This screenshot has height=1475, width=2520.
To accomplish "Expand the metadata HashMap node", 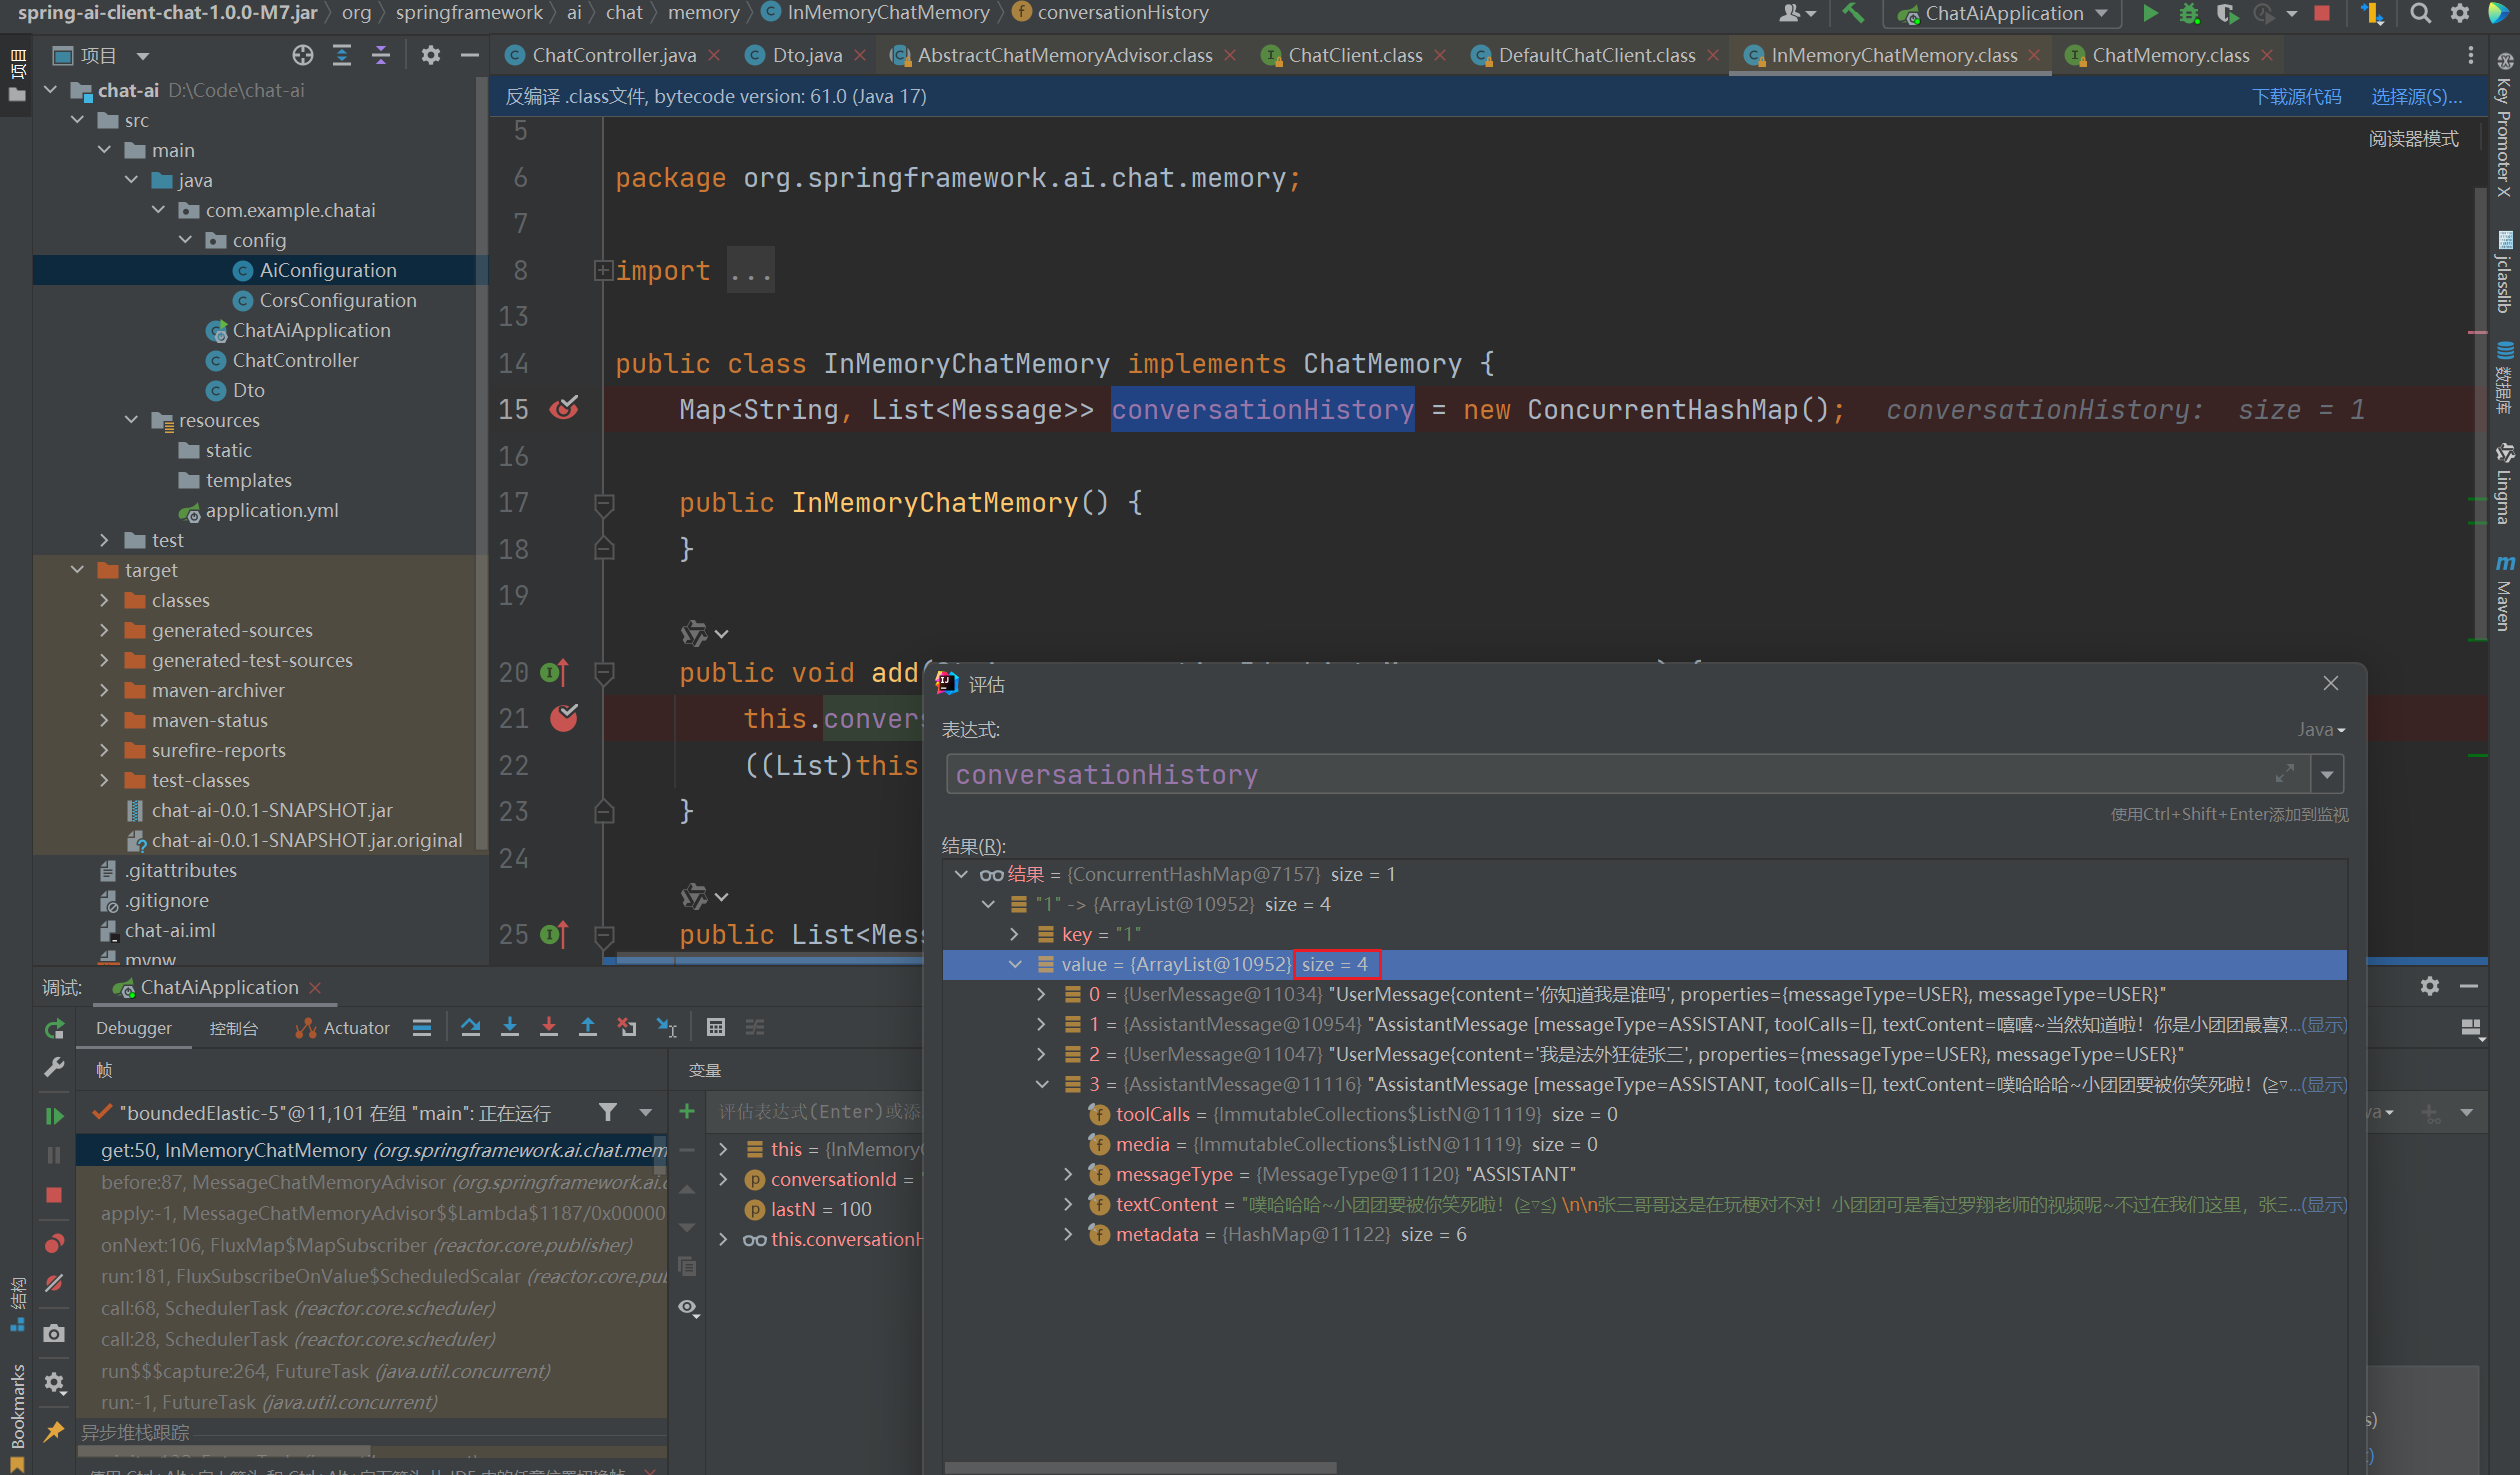I will tap(1068, 1234).
